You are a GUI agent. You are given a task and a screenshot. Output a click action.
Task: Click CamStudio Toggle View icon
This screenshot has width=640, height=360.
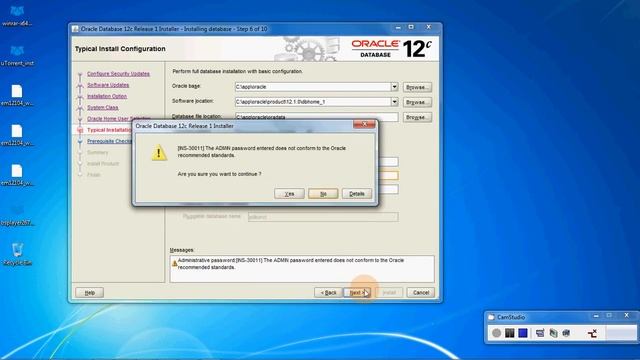click(540, 333)
